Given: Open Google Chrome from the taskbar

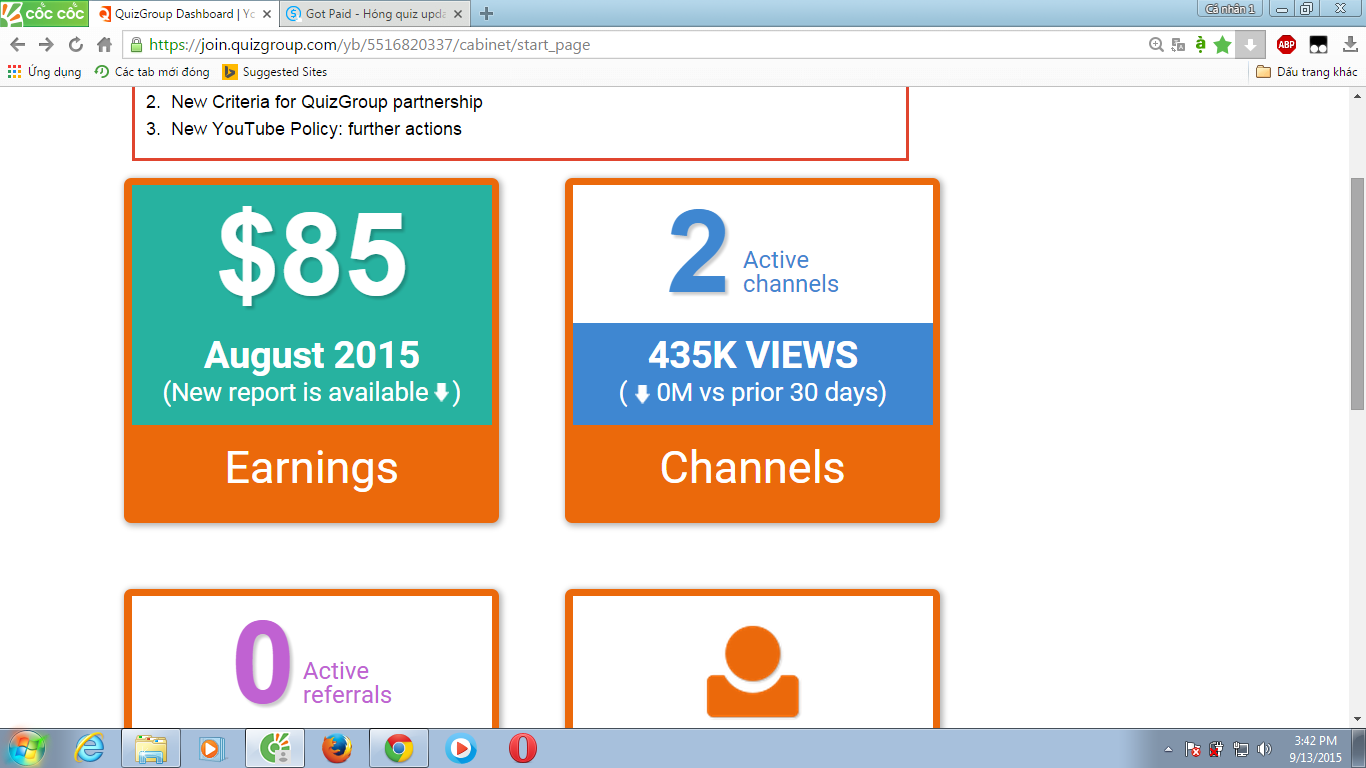Looking at the screenshot, I should click(x=399, y=748).
